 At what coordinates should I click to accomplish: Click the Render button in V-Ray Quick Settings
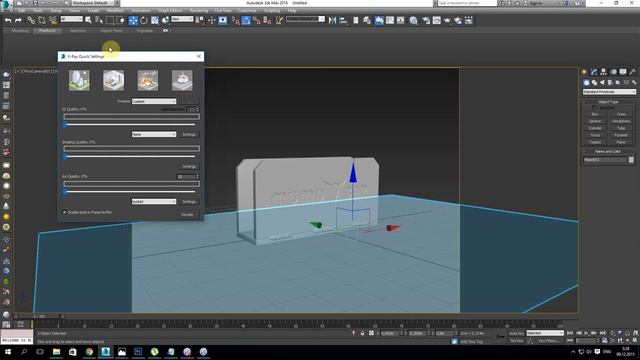point(187,215)
